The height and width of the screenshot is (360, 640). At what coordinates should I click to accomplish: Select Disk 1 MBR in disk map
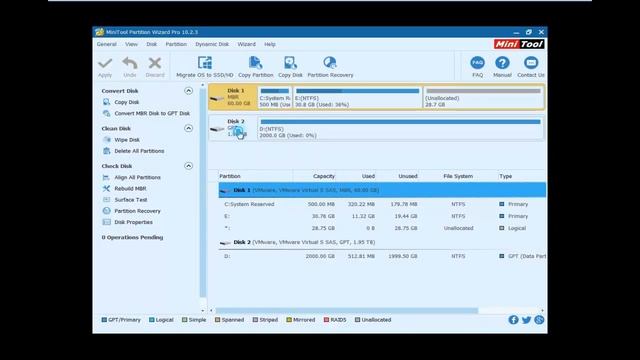(233, 97)
